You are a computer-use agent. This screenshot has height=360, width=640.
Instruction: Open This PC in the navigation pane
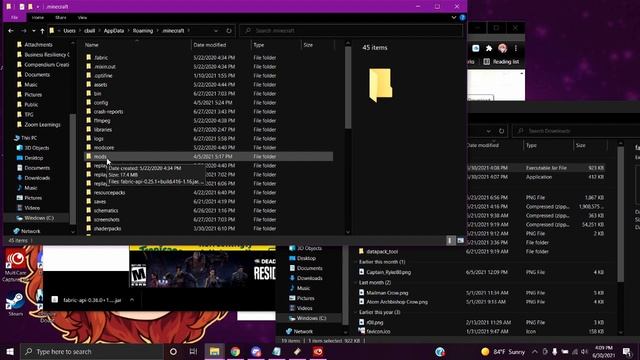point(29,138)
